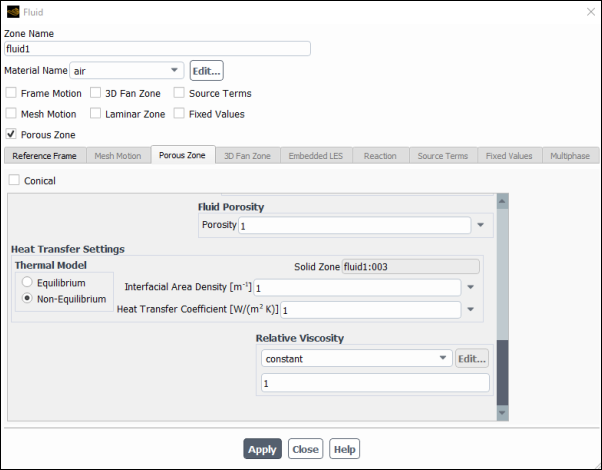
Task: Enable the Laminar Zone checkbox
Action: (x=95, y=114)
